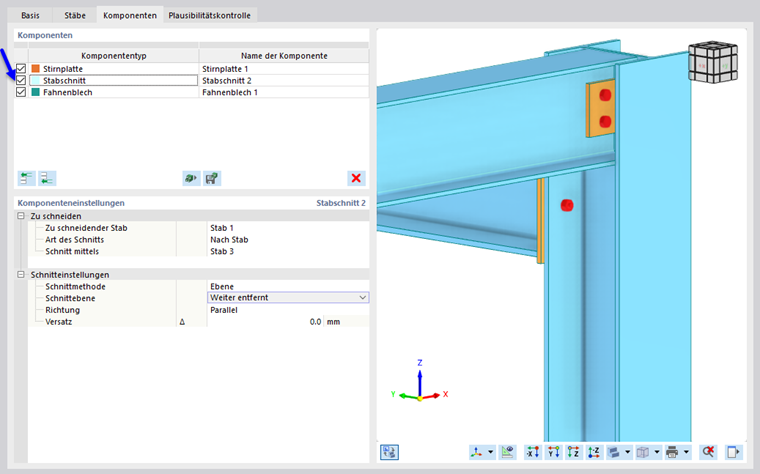Click the view synchronization icon below the 3D view
Image resolution: width=760 pixels, height=474 pixels.
pos(389,452)
